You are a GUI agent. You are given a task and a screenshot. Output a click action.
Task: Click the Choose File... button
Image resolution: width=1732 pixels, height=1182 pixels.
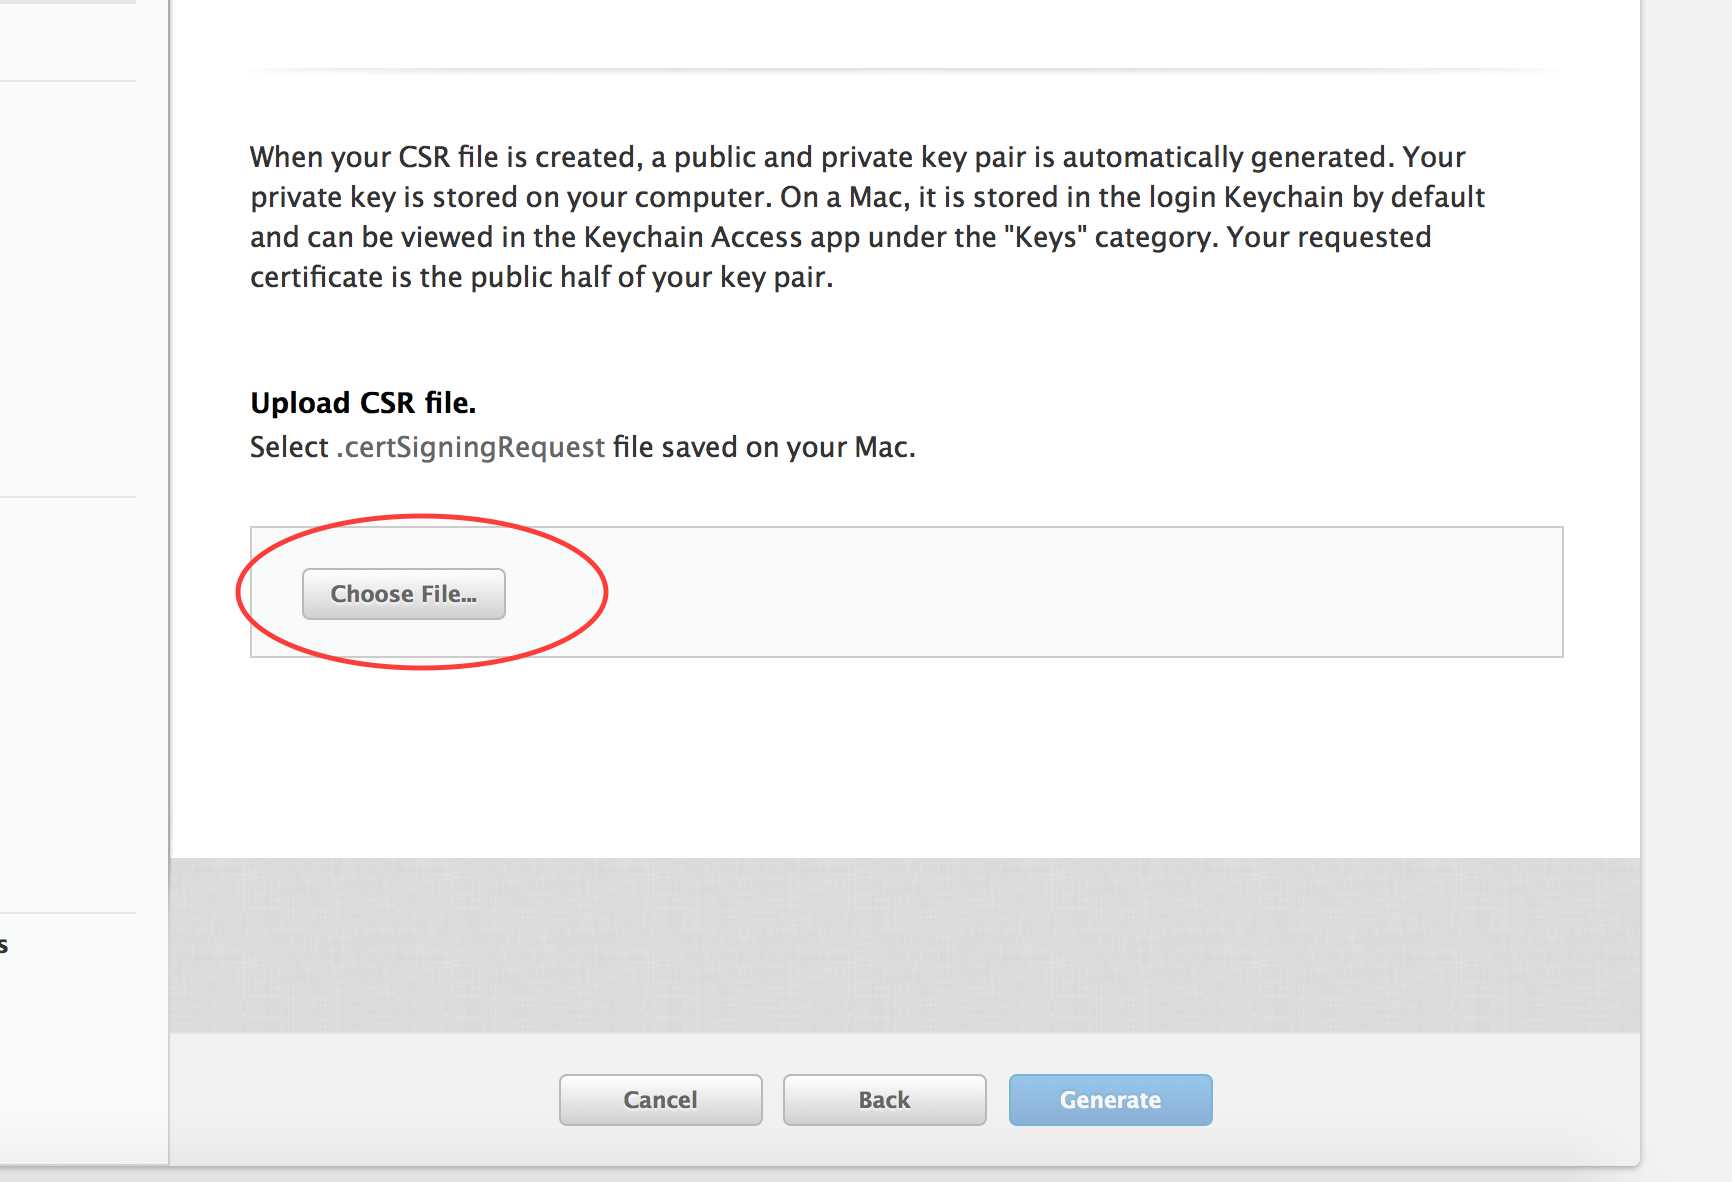click(404, 594)
